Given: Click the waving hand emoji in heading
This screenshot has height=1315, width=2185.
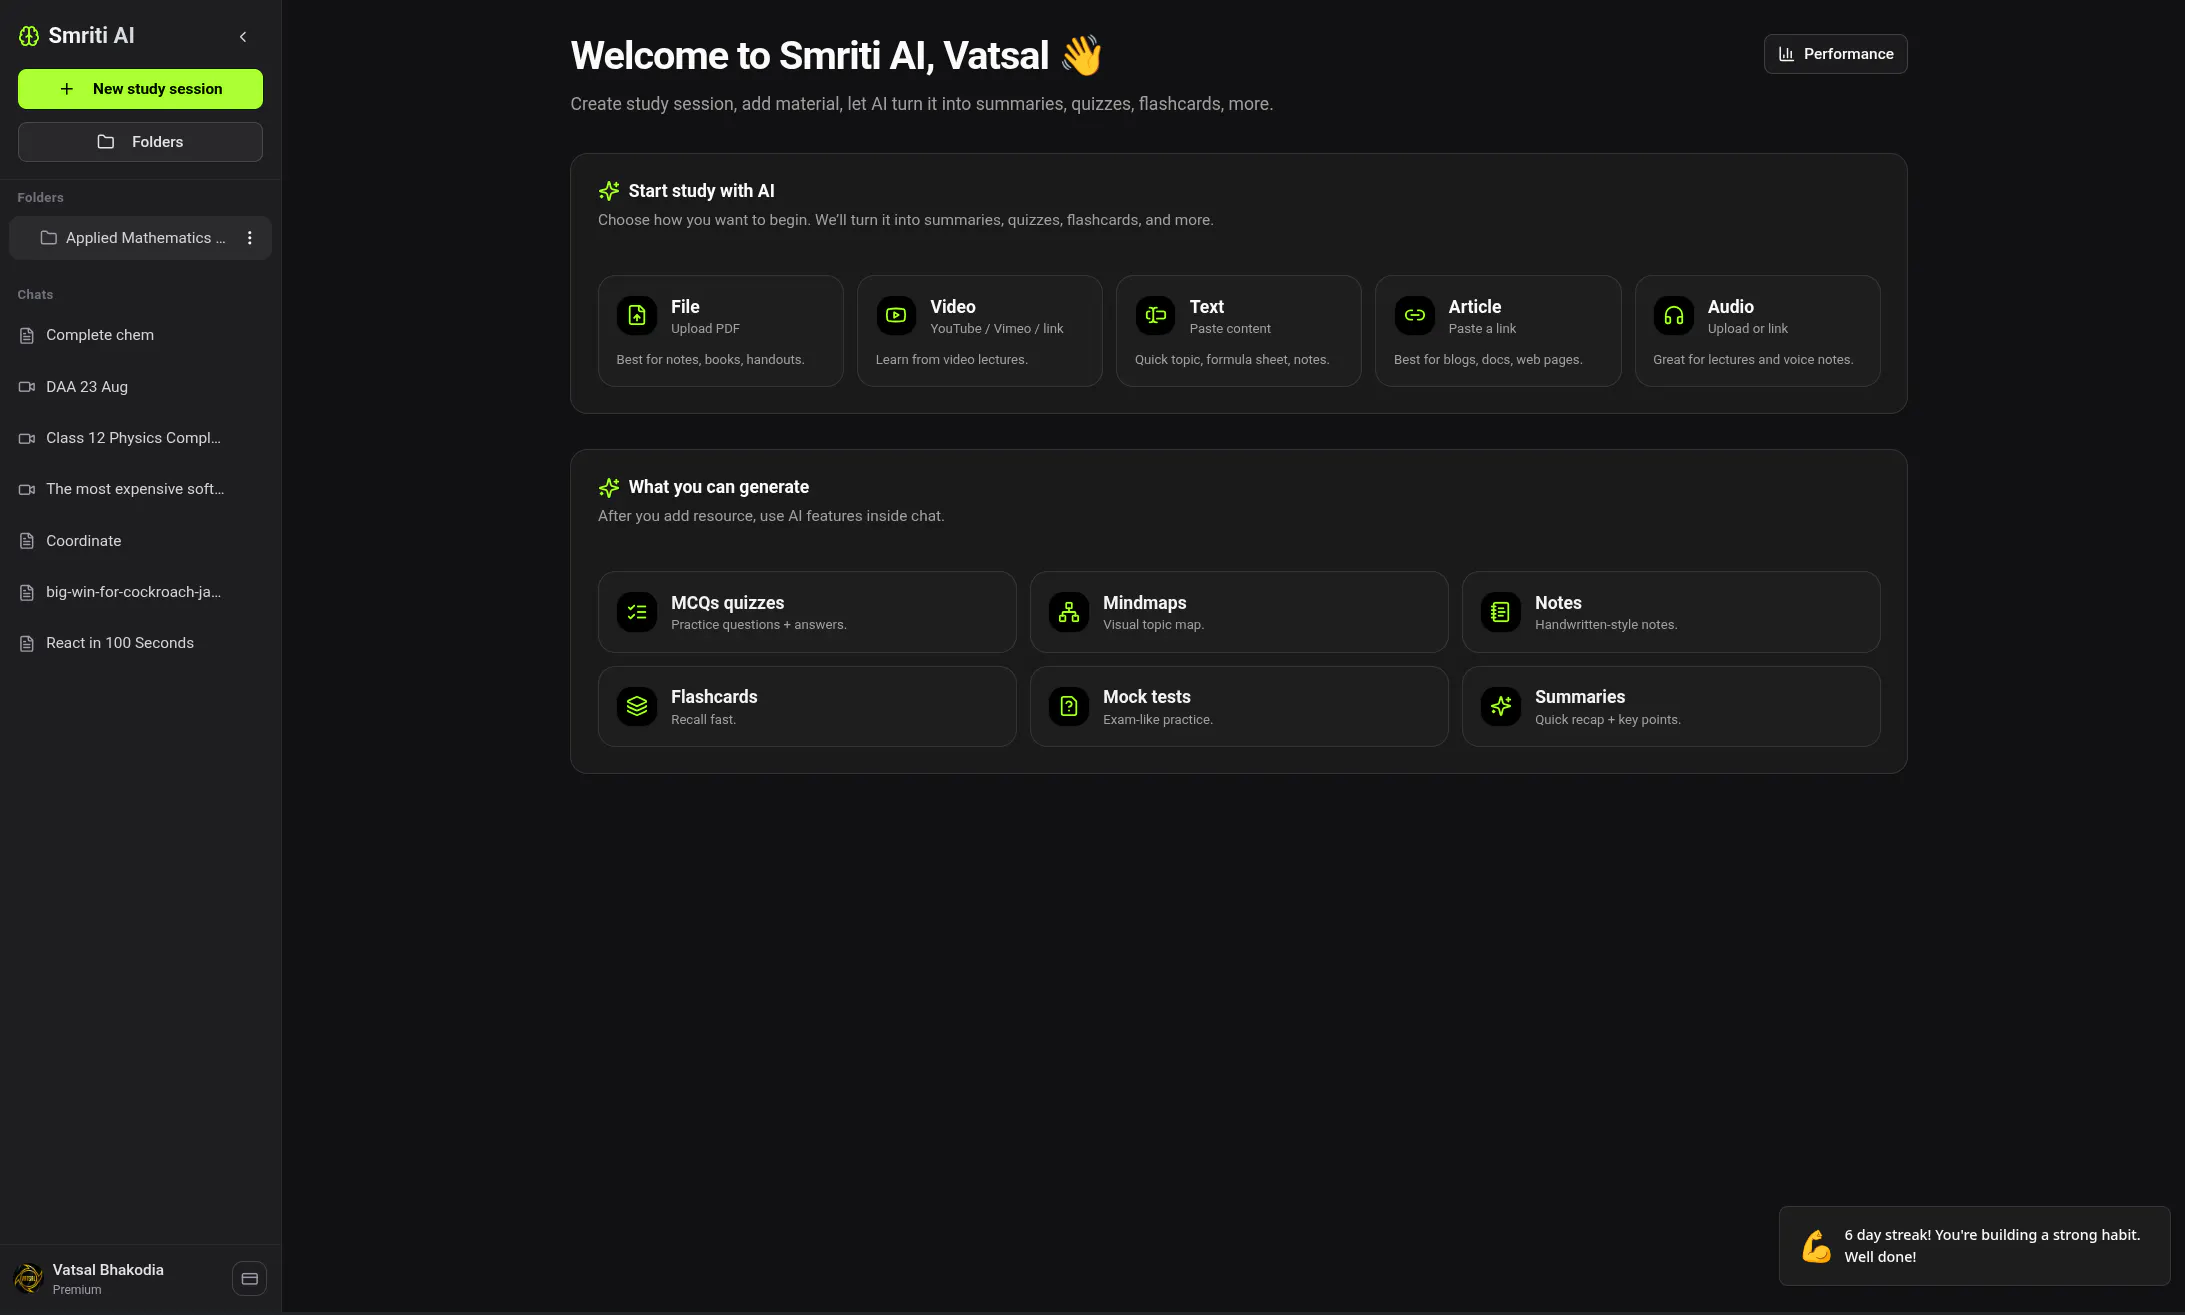Looking at the screenshot, I should [x=1081, y=56].
